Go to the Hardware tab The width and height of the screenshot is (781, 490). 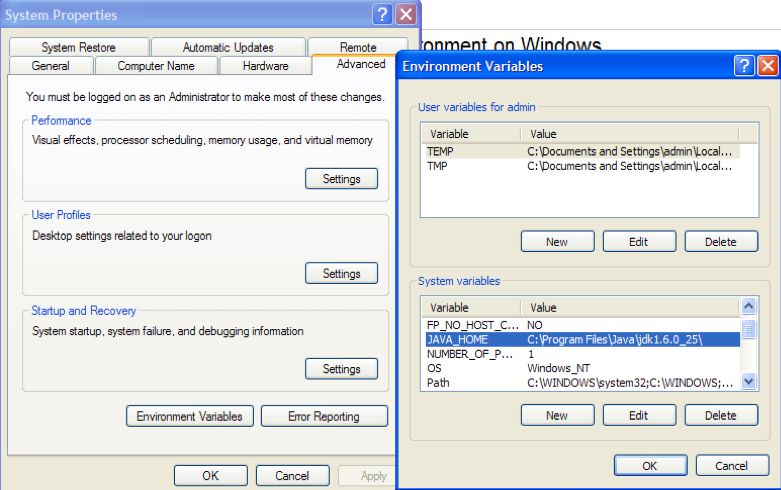tap(265, 66)
